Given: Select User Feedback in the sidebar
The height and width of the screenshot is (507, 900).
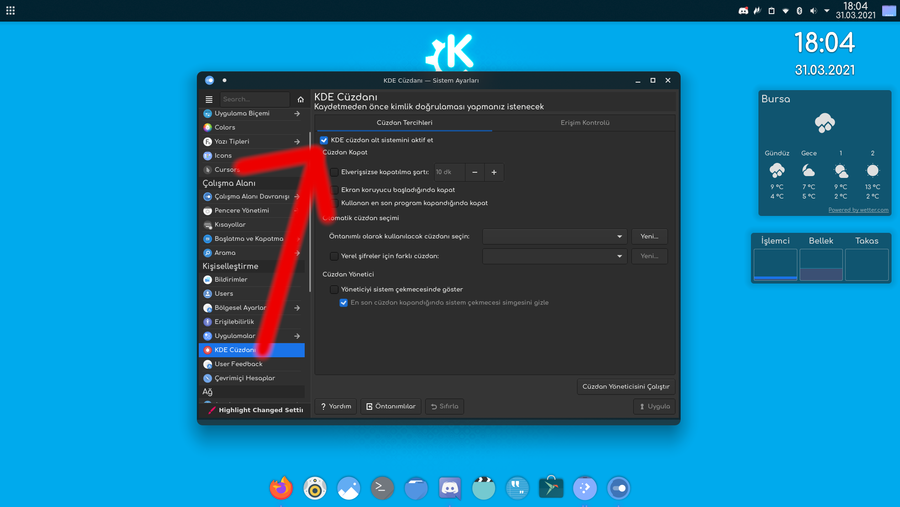Looking at the screenshot, I should (x=251, y=364).
